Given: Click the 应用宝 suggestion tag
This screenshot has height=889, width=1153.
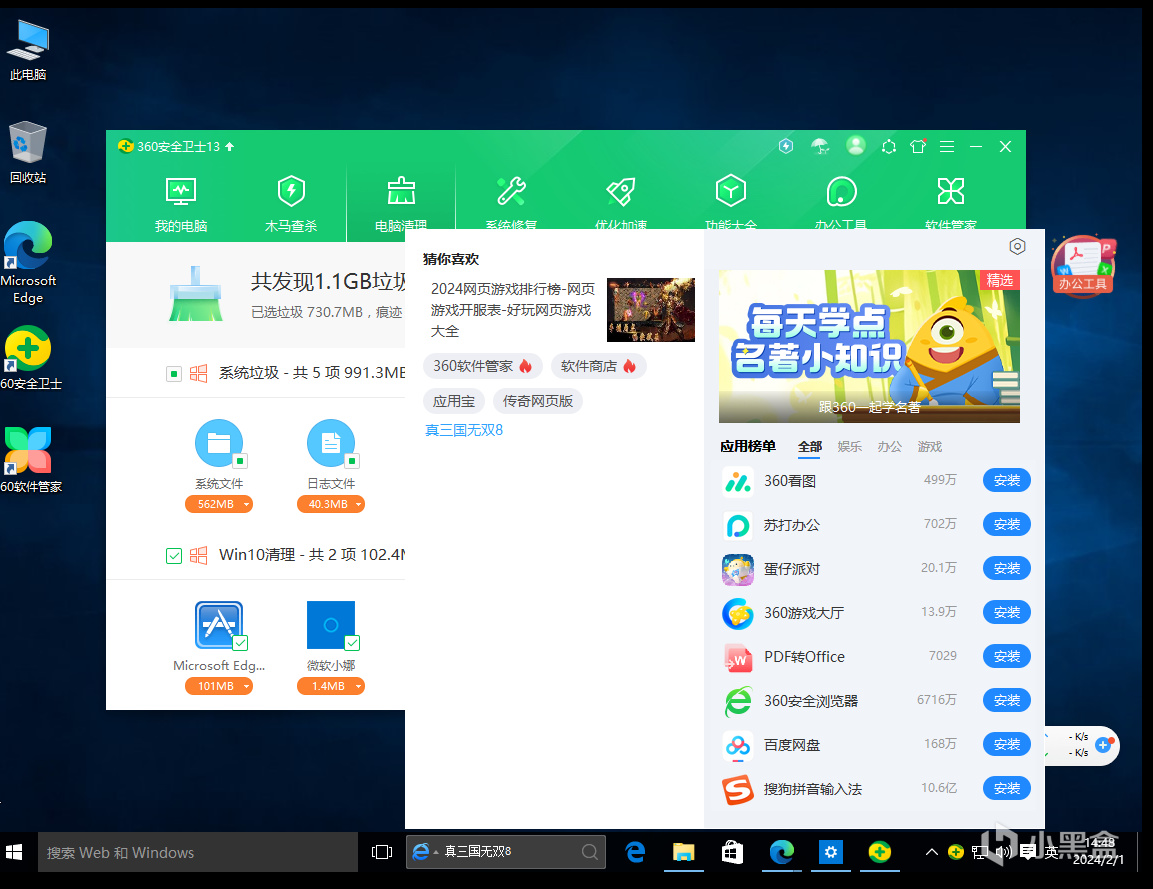Looking at the screenshot, I should [x=454, y=401].
